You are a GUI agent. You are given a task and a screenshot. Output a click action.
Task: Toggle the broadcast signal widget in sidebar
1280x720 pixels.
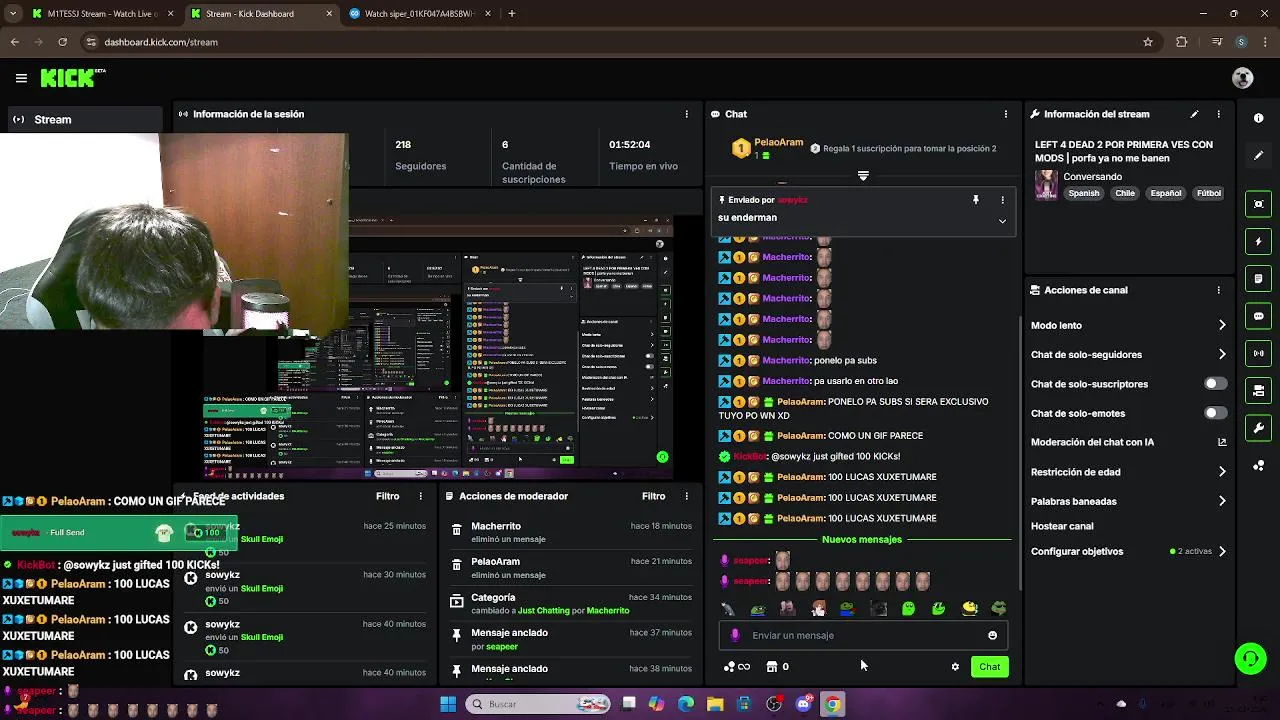tap(1259, 353)
